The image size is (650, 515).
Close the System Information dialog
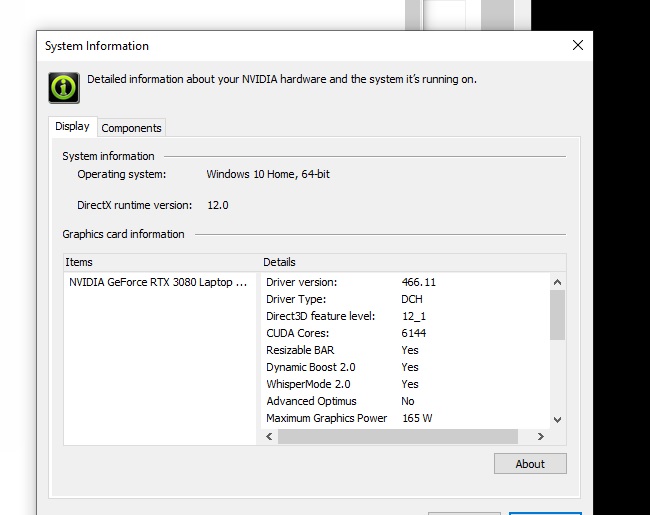(577, 45)
